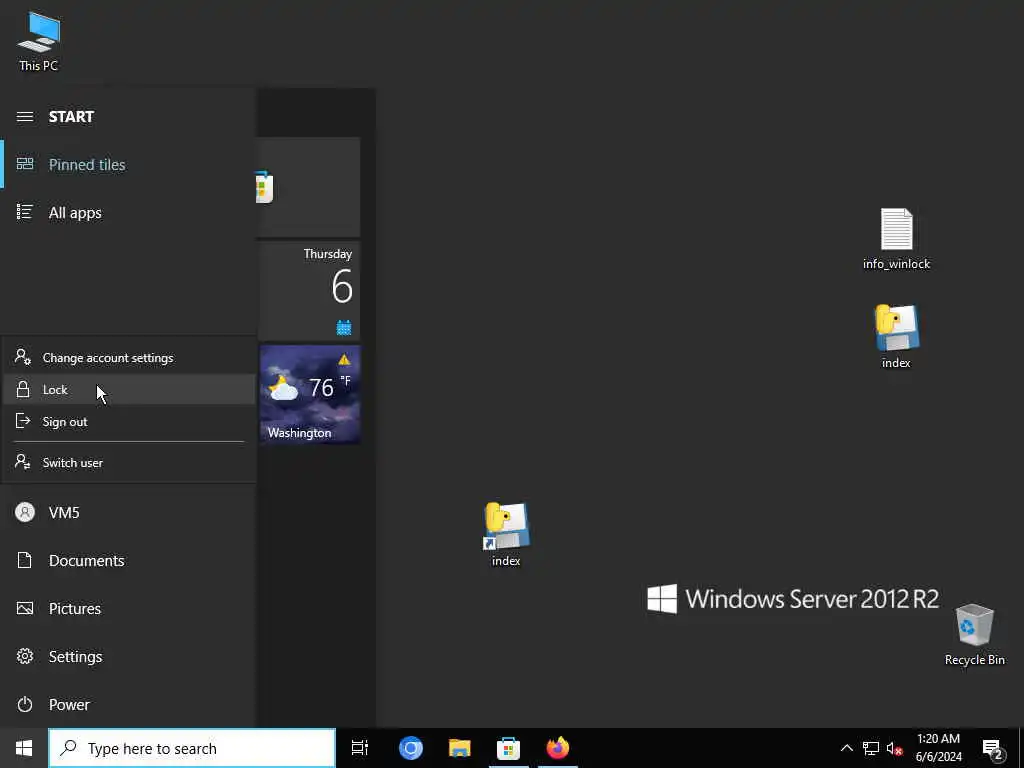The image size is (1024, 768).
Task: Lock the computer from account menu
Action: pyautogui.click(x=129, y=390)
